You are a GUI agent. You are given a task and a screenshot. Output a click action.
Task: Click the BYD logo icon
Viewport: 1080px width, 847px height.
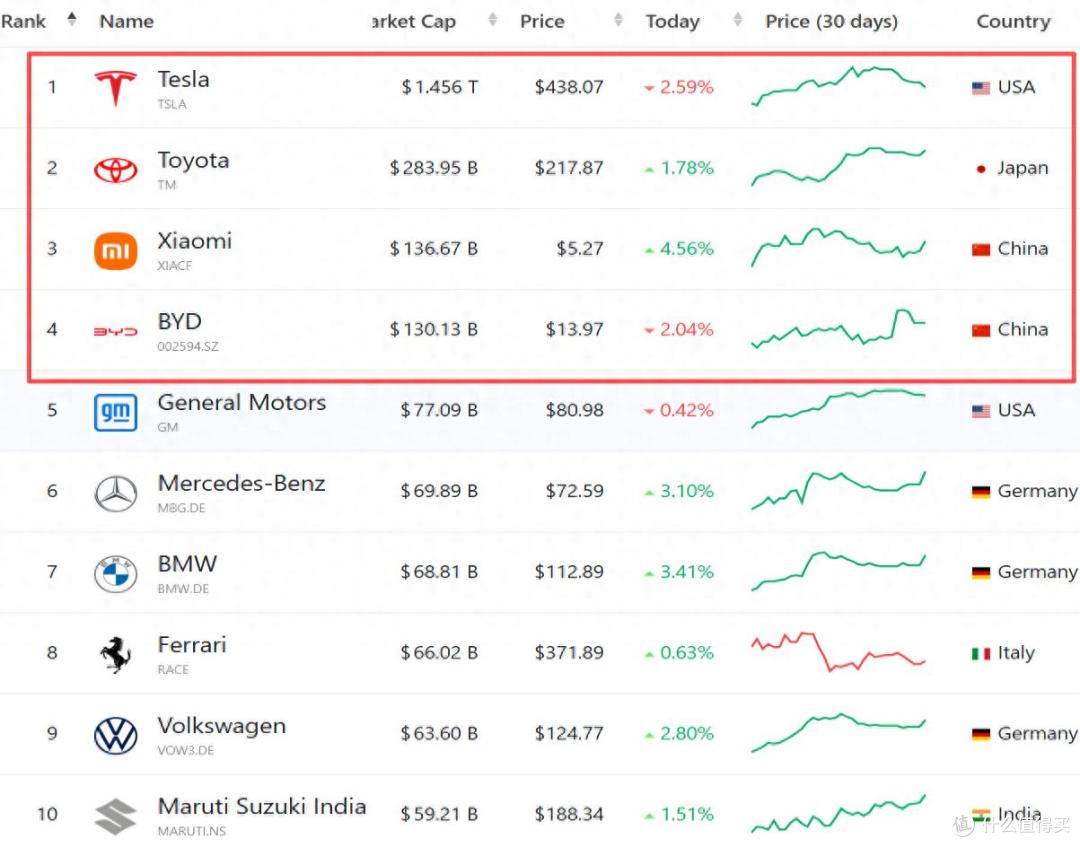tap(115, 331)
